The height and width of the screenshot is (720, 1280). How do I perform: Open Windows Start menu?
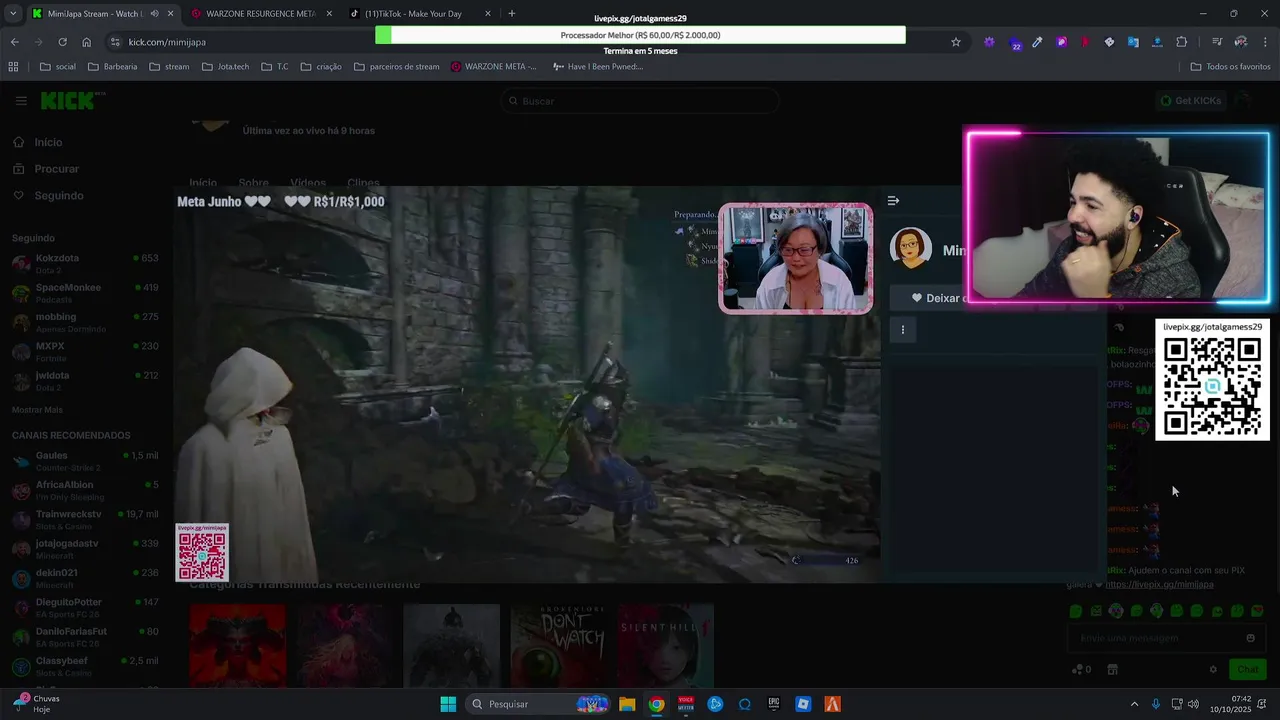[448, 704]
